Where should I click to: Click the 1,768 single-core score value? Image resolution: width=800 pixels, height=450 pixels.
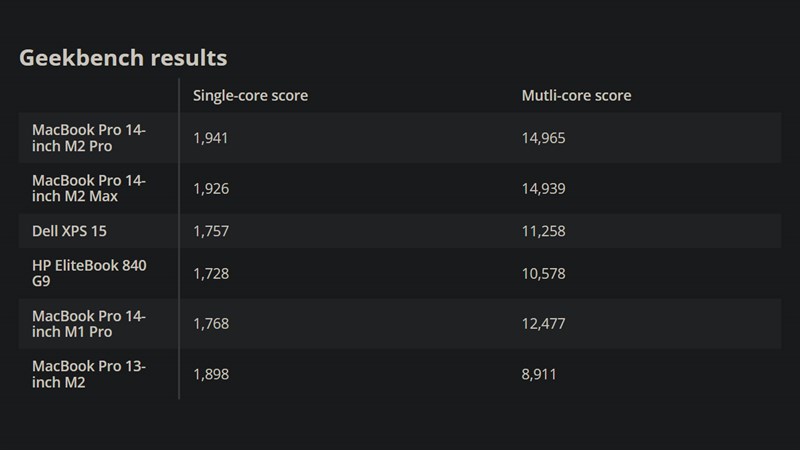point(211,324)
